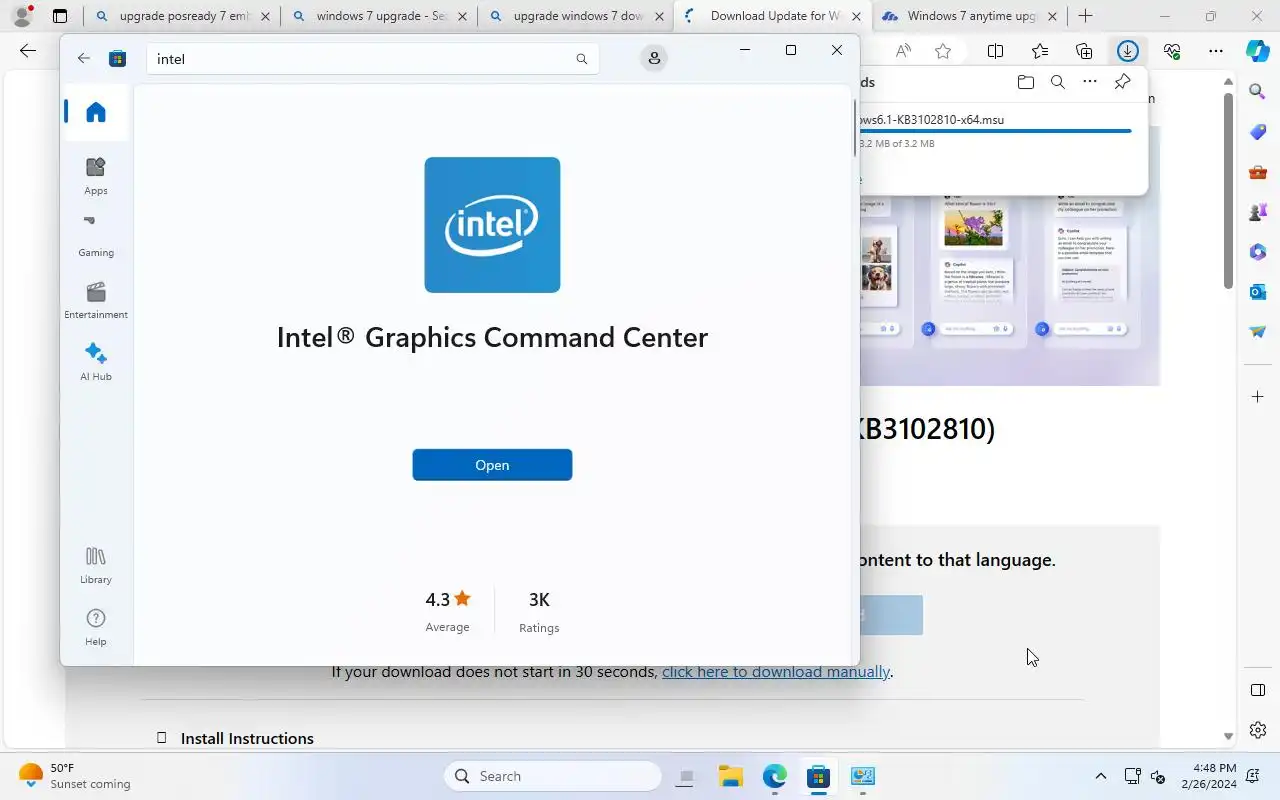
Task: Open Edge sidebar settings gear
Action: pyautogui.click(x=1258, y=730)
